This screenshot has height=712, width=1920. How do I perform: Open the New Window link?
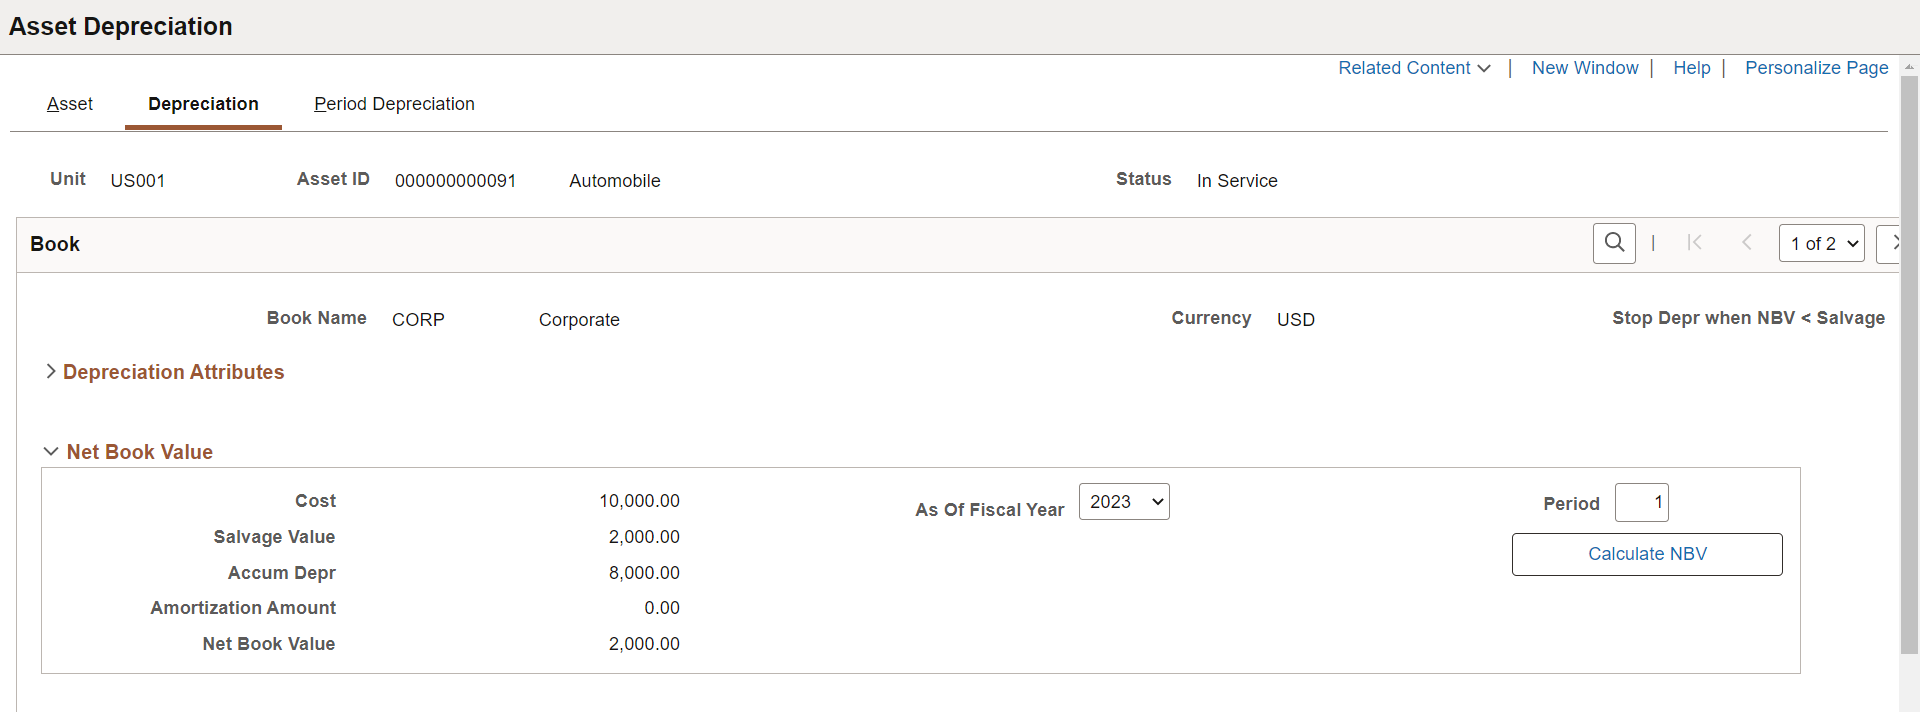click(1585, 68)
